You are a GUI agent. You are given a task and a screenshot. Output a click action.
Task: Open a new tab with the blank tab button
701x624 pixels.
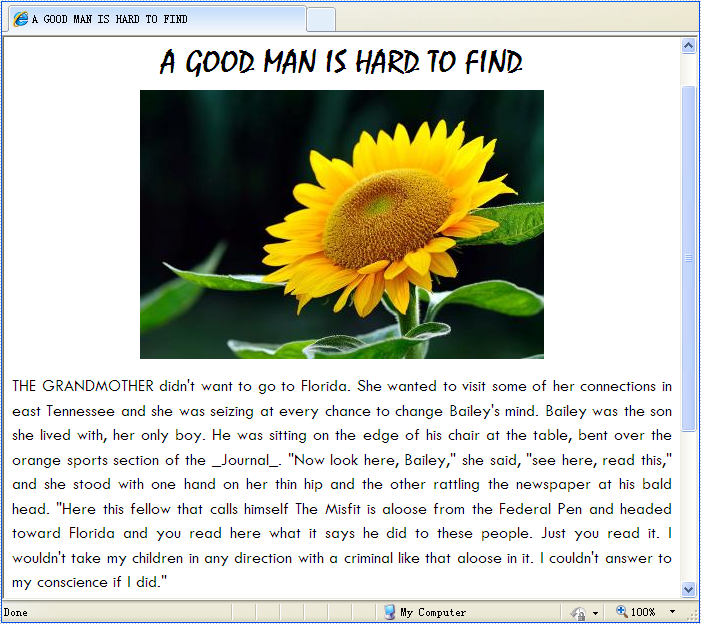321,20
